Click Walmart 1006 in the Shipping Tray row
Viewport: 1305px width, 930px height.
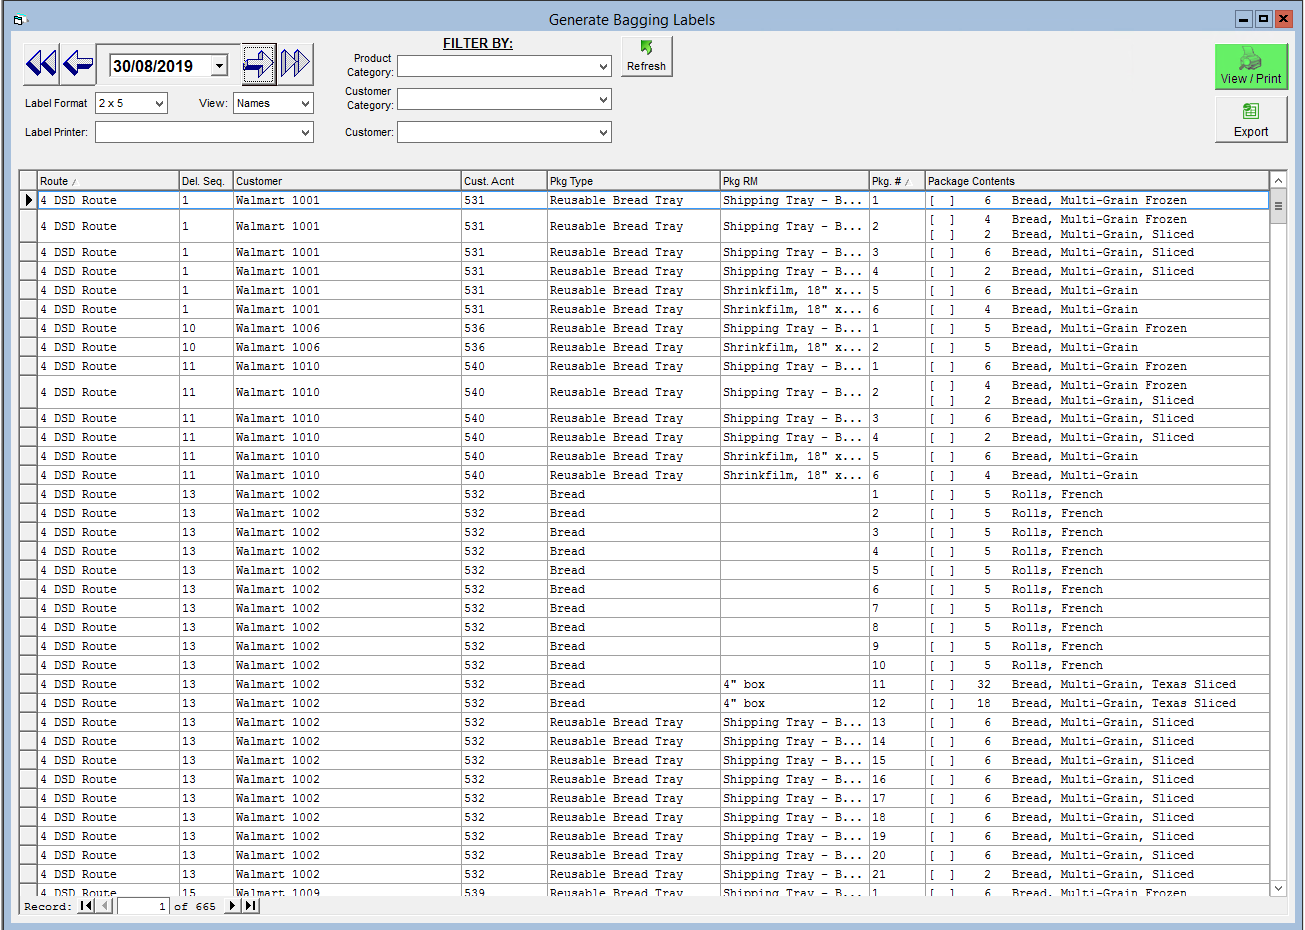click(x=278, y=328)
